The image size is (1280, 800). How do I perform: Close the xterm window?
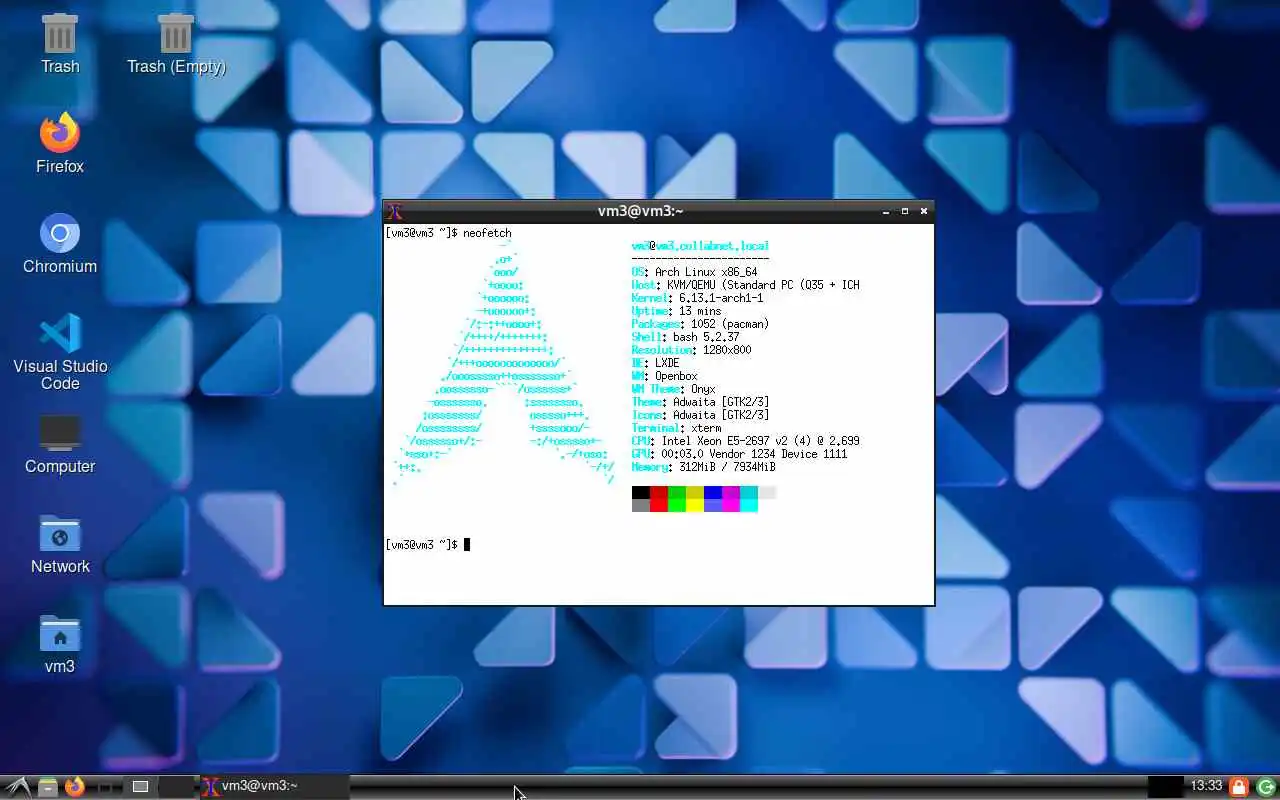(x=924, y=211)
